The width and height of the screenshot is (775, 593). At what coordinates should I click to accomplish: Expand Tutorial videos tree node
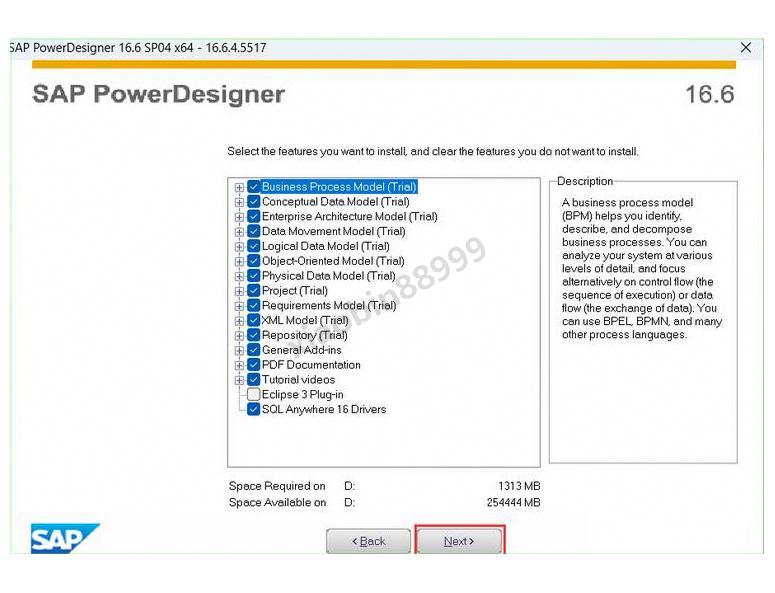[239, 380]
